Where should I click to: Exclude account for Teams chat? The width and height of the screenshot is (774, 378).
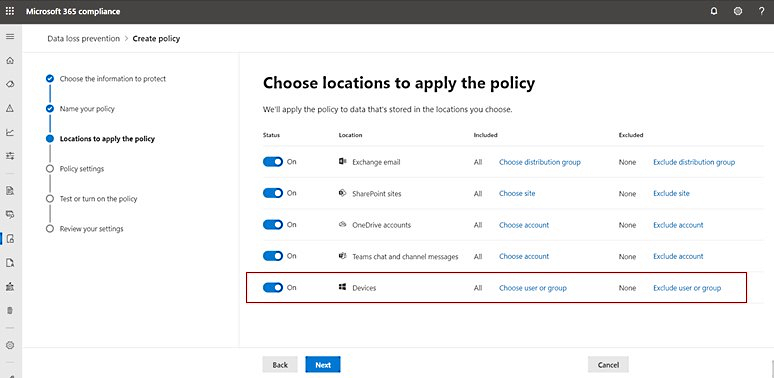678,257
